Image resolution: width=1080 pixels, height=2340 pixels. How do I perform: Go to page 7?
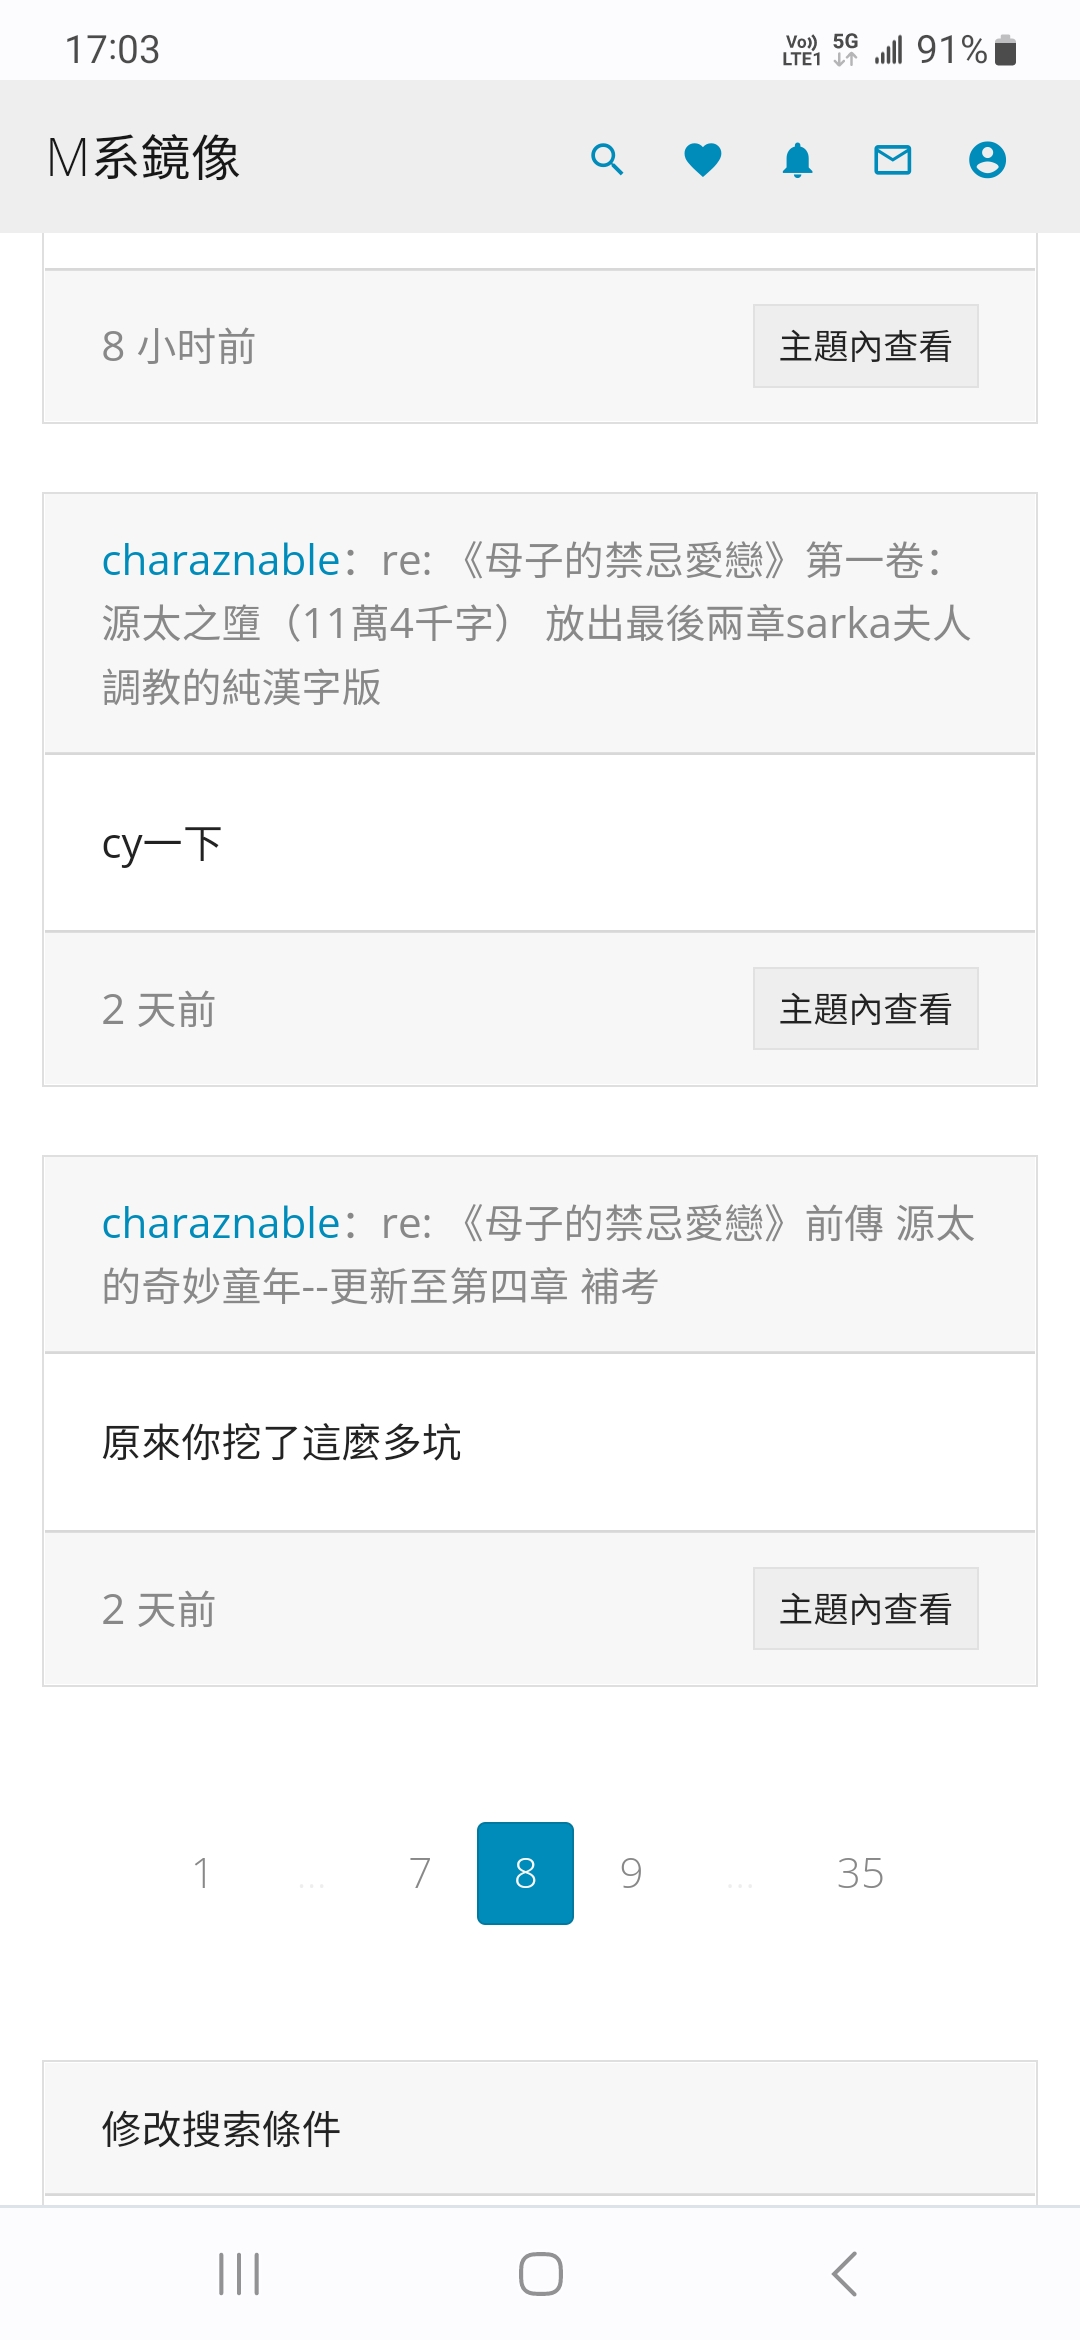pos(420,1873)
